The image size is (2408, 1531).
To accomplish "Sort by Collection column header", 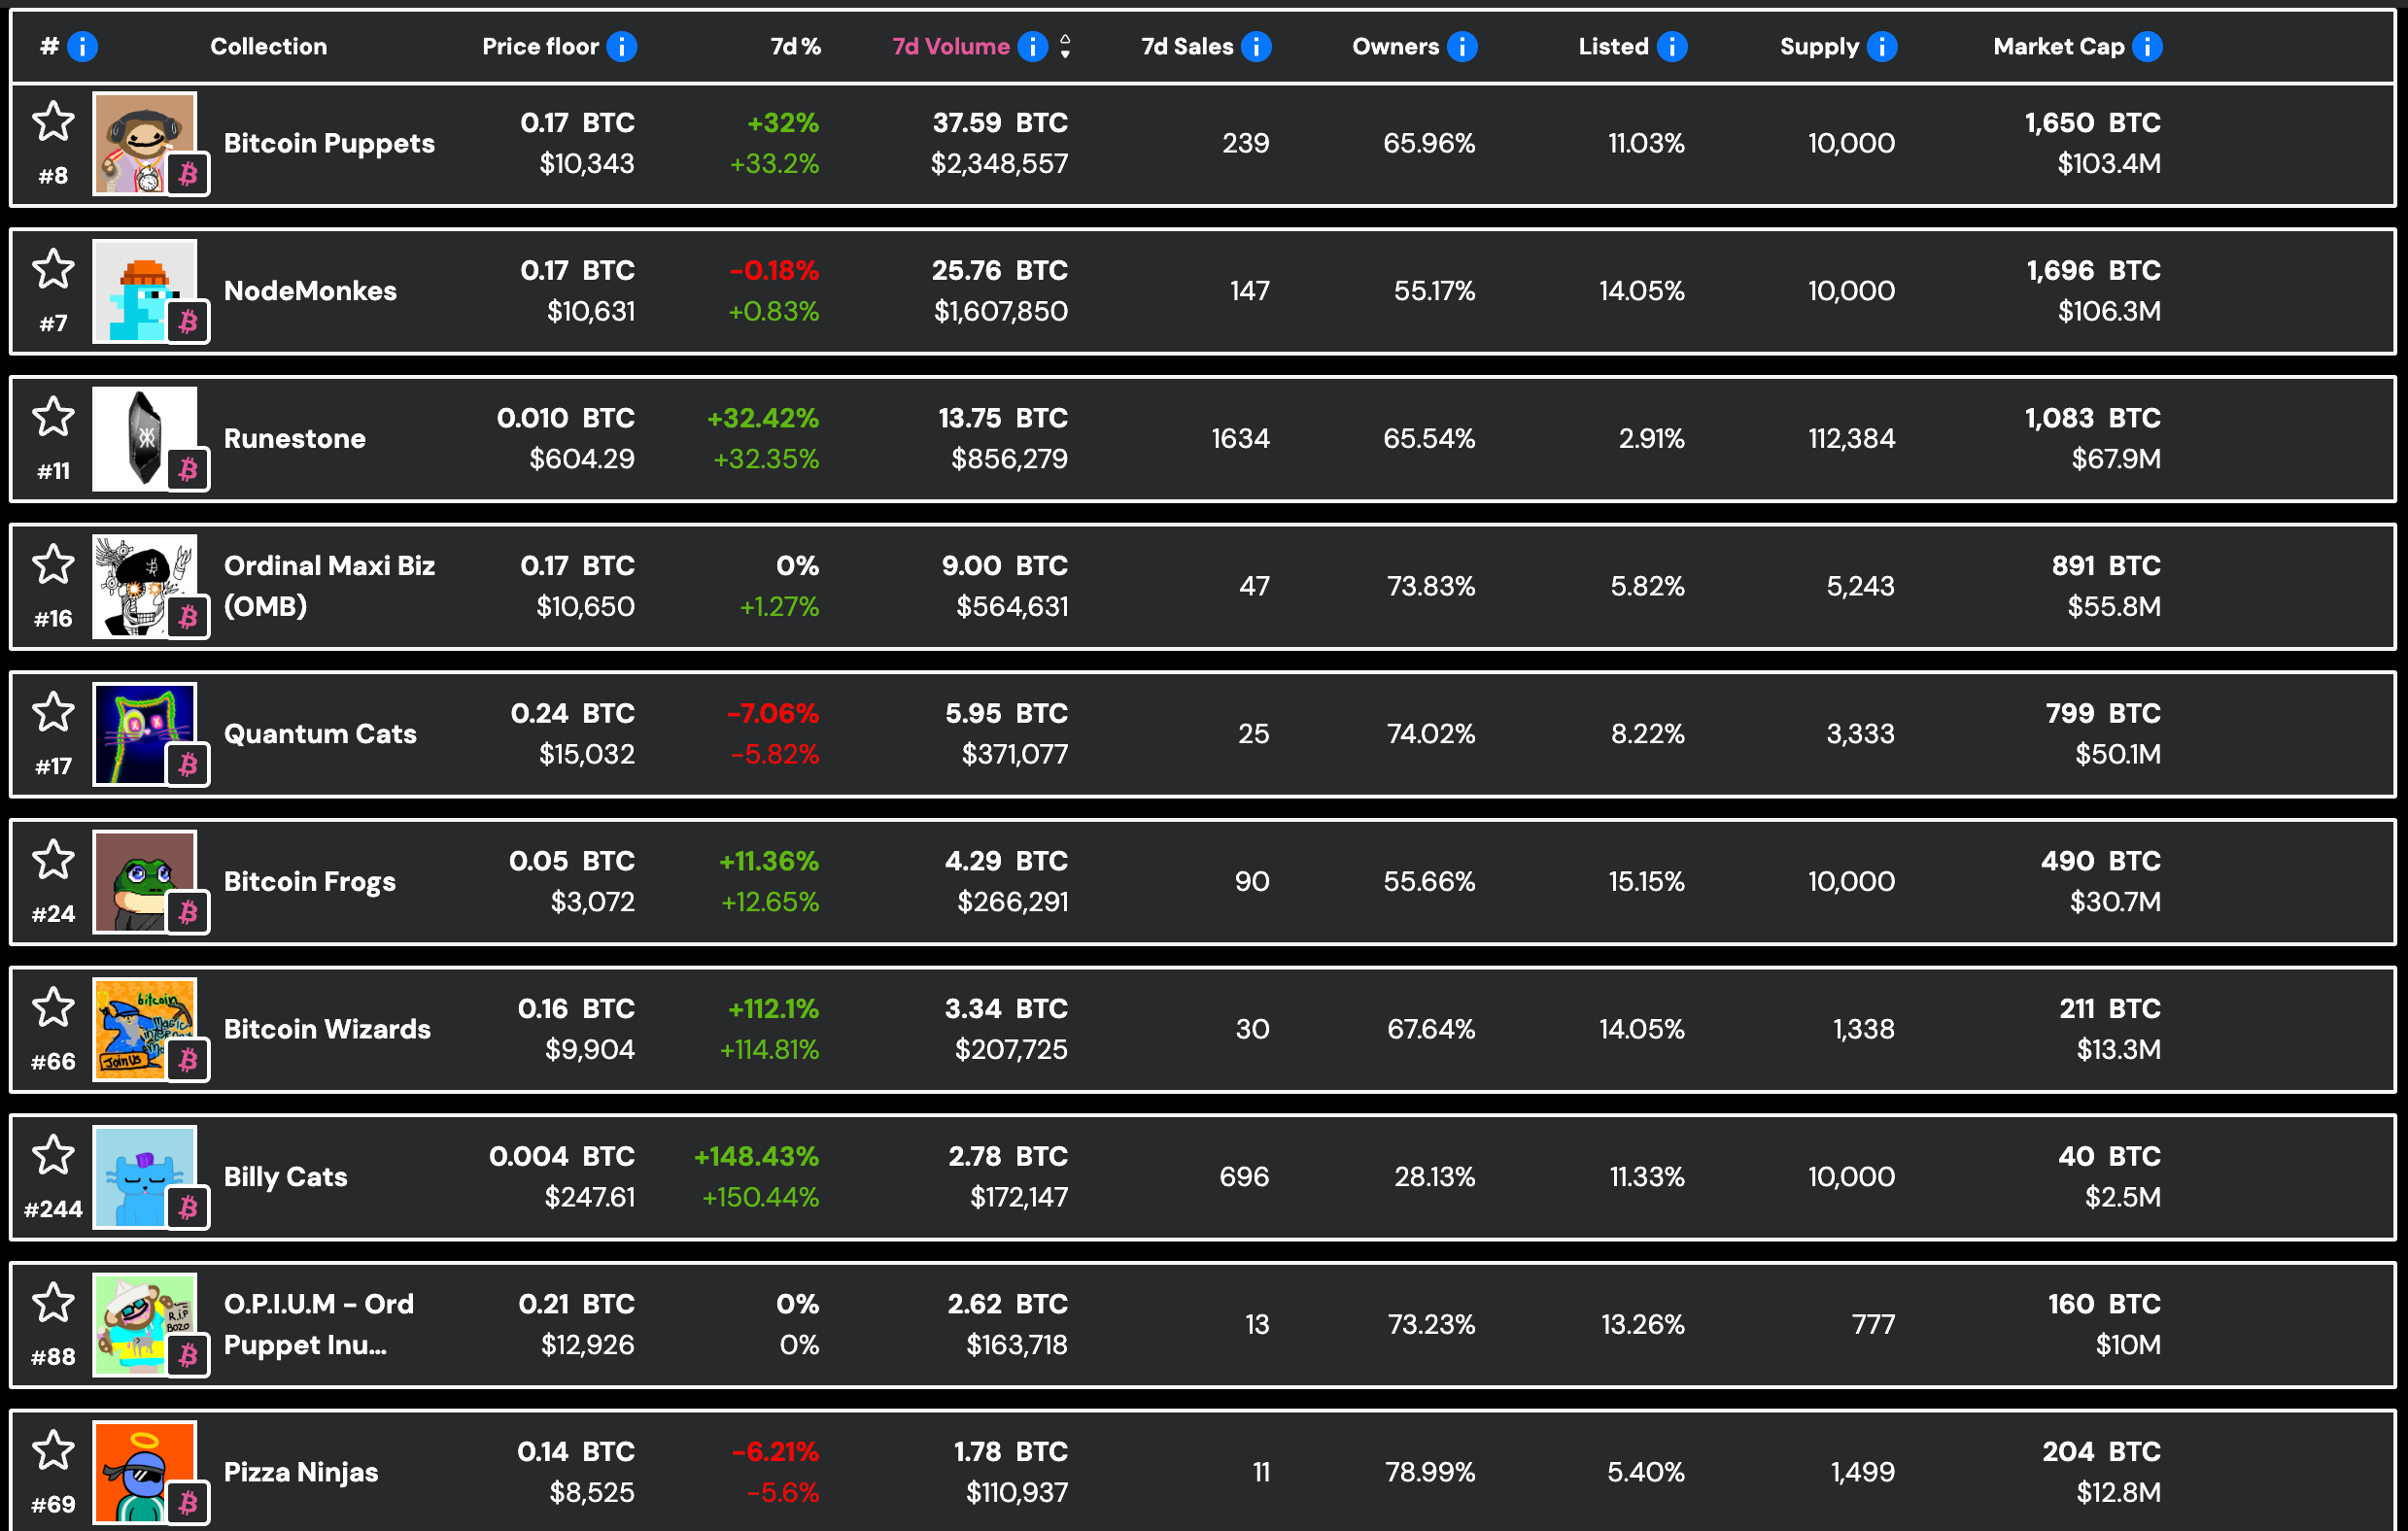I will pos(268,46).
